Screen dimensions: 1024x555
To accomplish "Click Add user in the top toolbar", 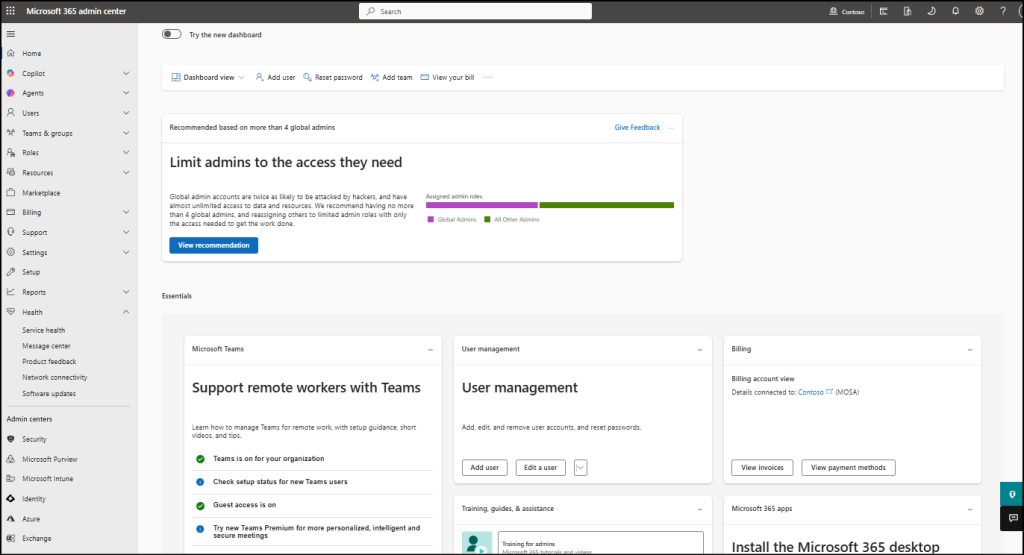I will tap(275, 77).
